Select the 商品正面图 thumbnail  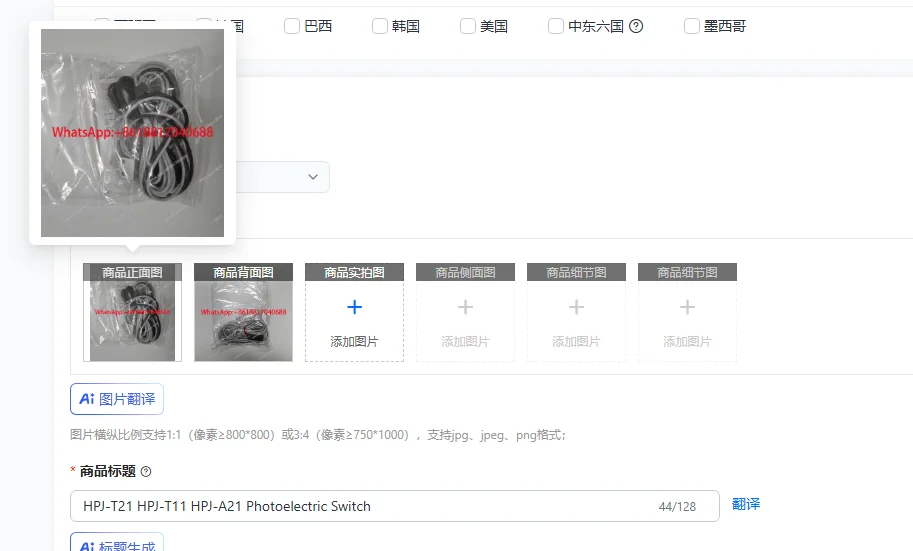pyautogui.click(x=132, y=312)
